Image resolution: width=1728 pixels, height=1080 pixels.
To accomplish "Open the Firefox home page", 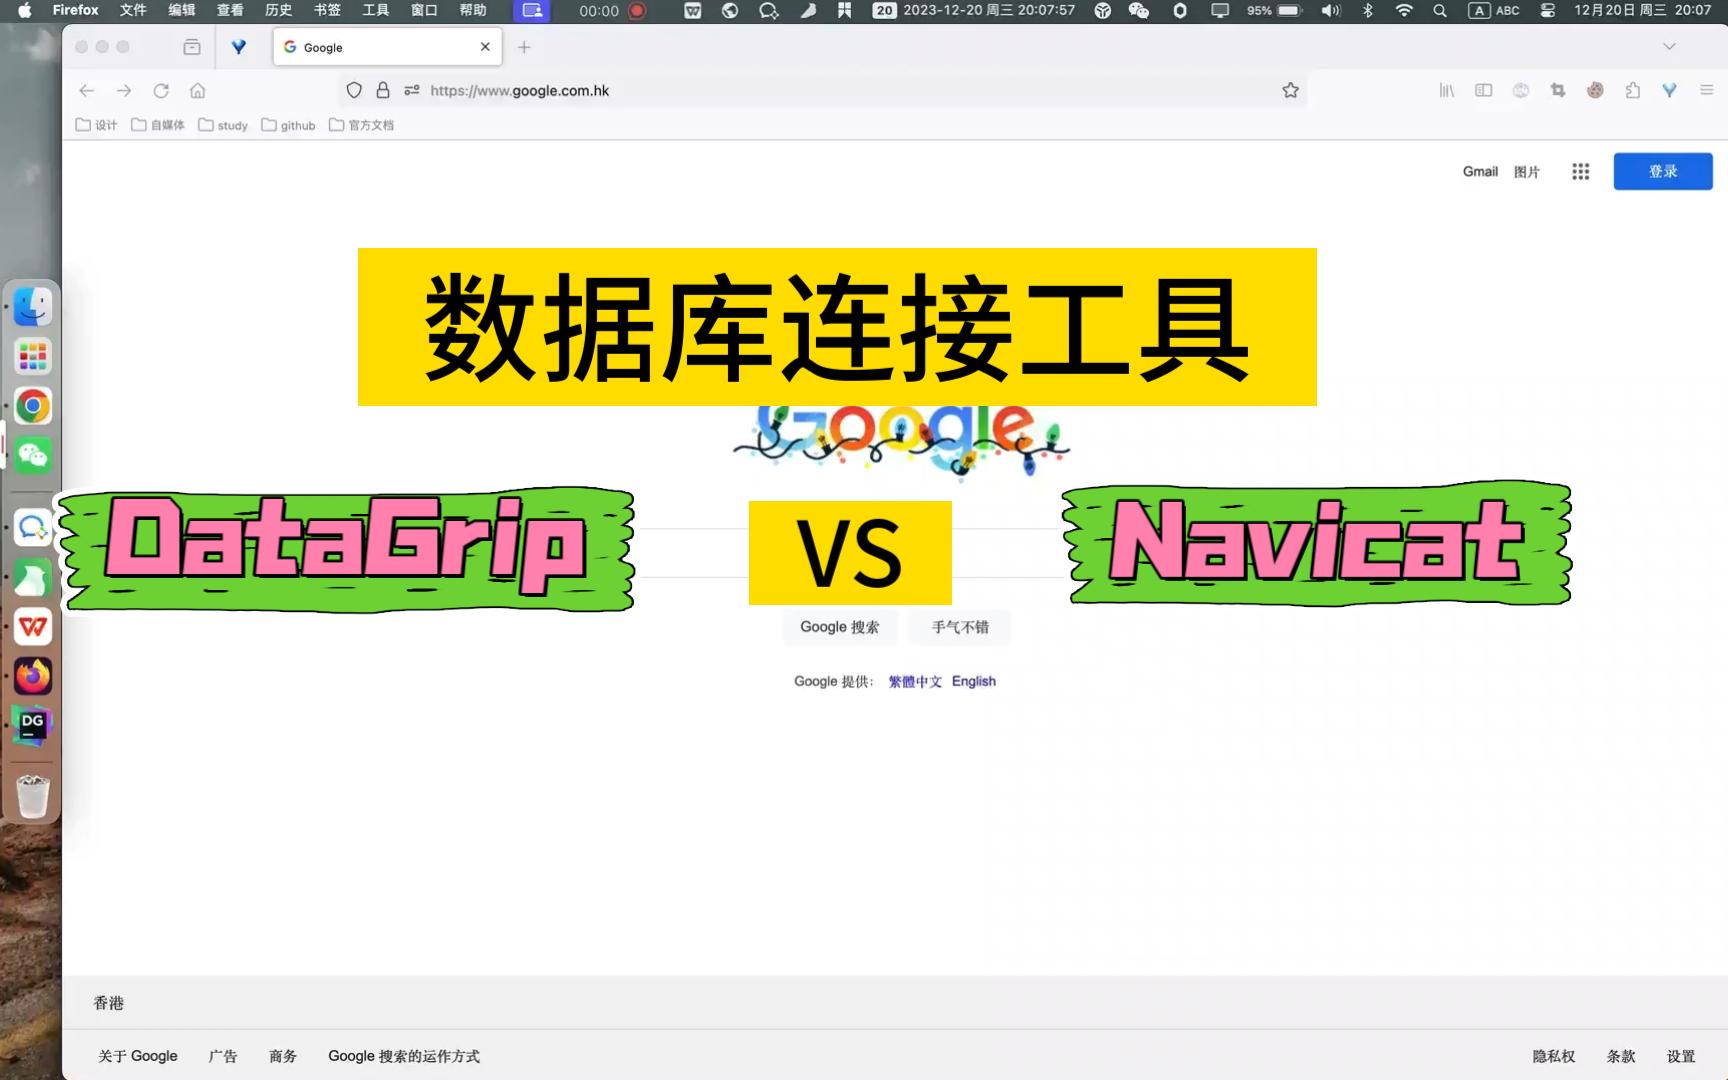I will [198, 91].
